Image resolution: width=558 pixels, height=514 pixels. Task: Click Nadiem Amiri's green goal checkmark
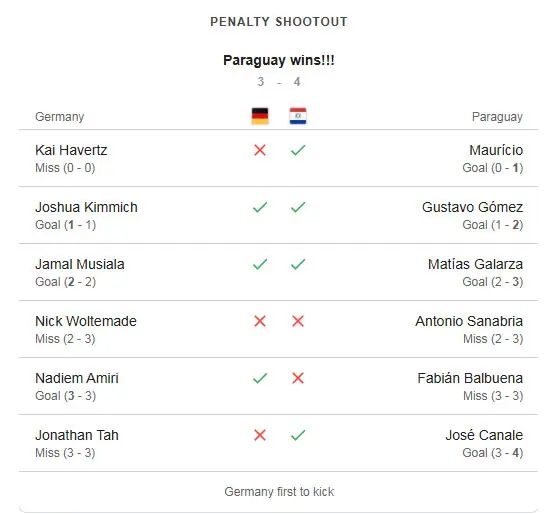(260, 378)
